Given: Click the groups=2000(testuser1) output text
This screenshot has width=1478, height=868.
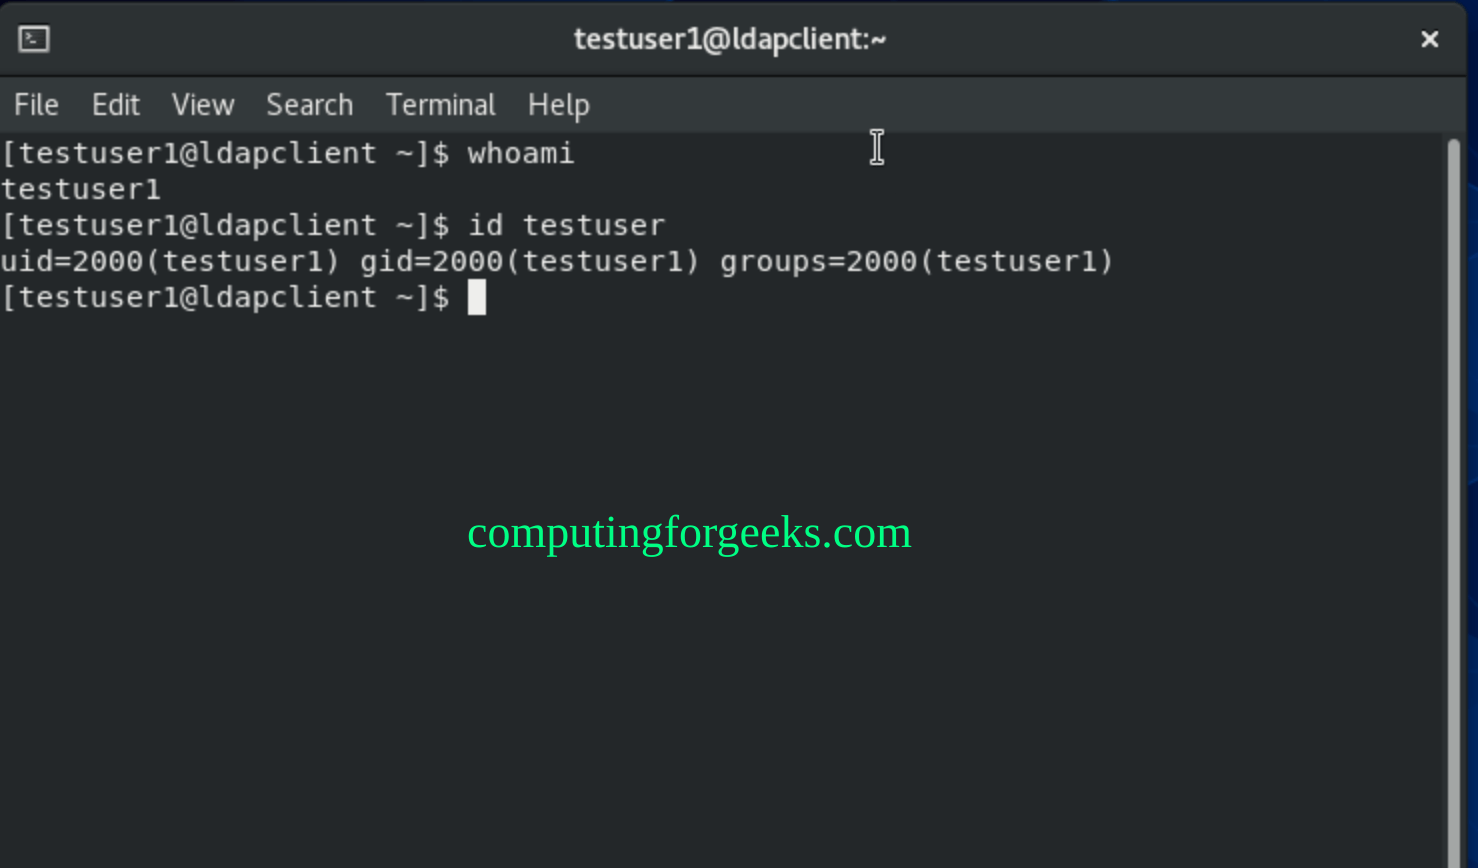Looking at the screenshot, I should [x=916, y=261].
